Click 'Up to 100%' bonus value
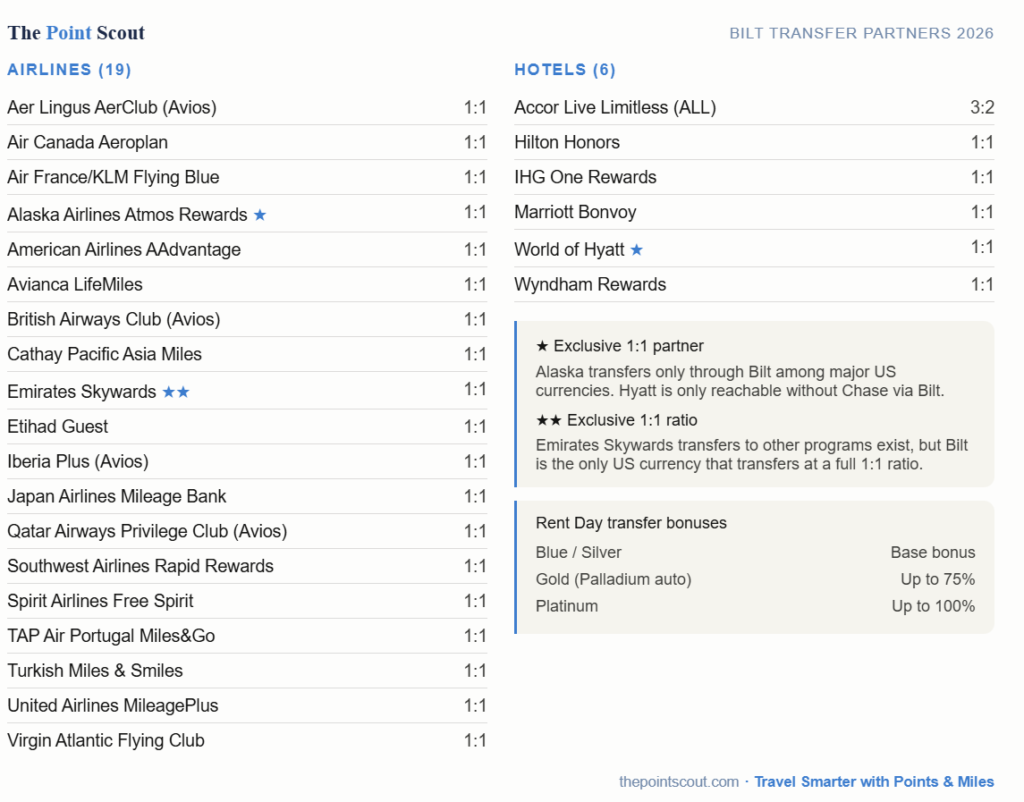The image size is (1024, 802). click(x=933, y=606)
